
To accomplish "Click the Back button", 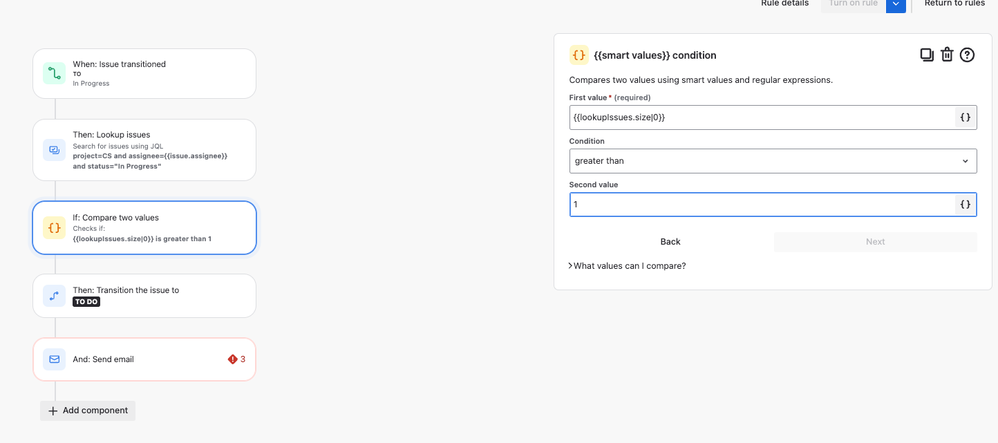I will coord(670,242).
